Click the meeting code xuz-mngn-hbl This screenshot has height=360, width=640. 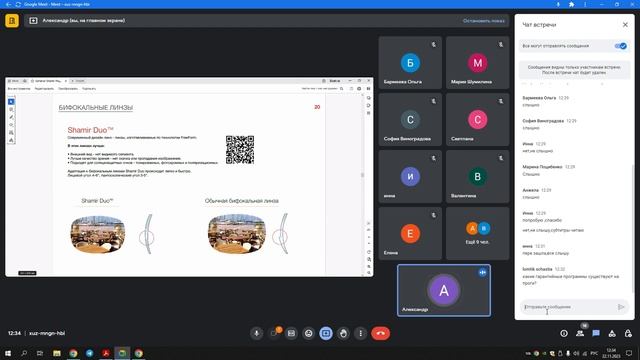(x=47, y=333)
